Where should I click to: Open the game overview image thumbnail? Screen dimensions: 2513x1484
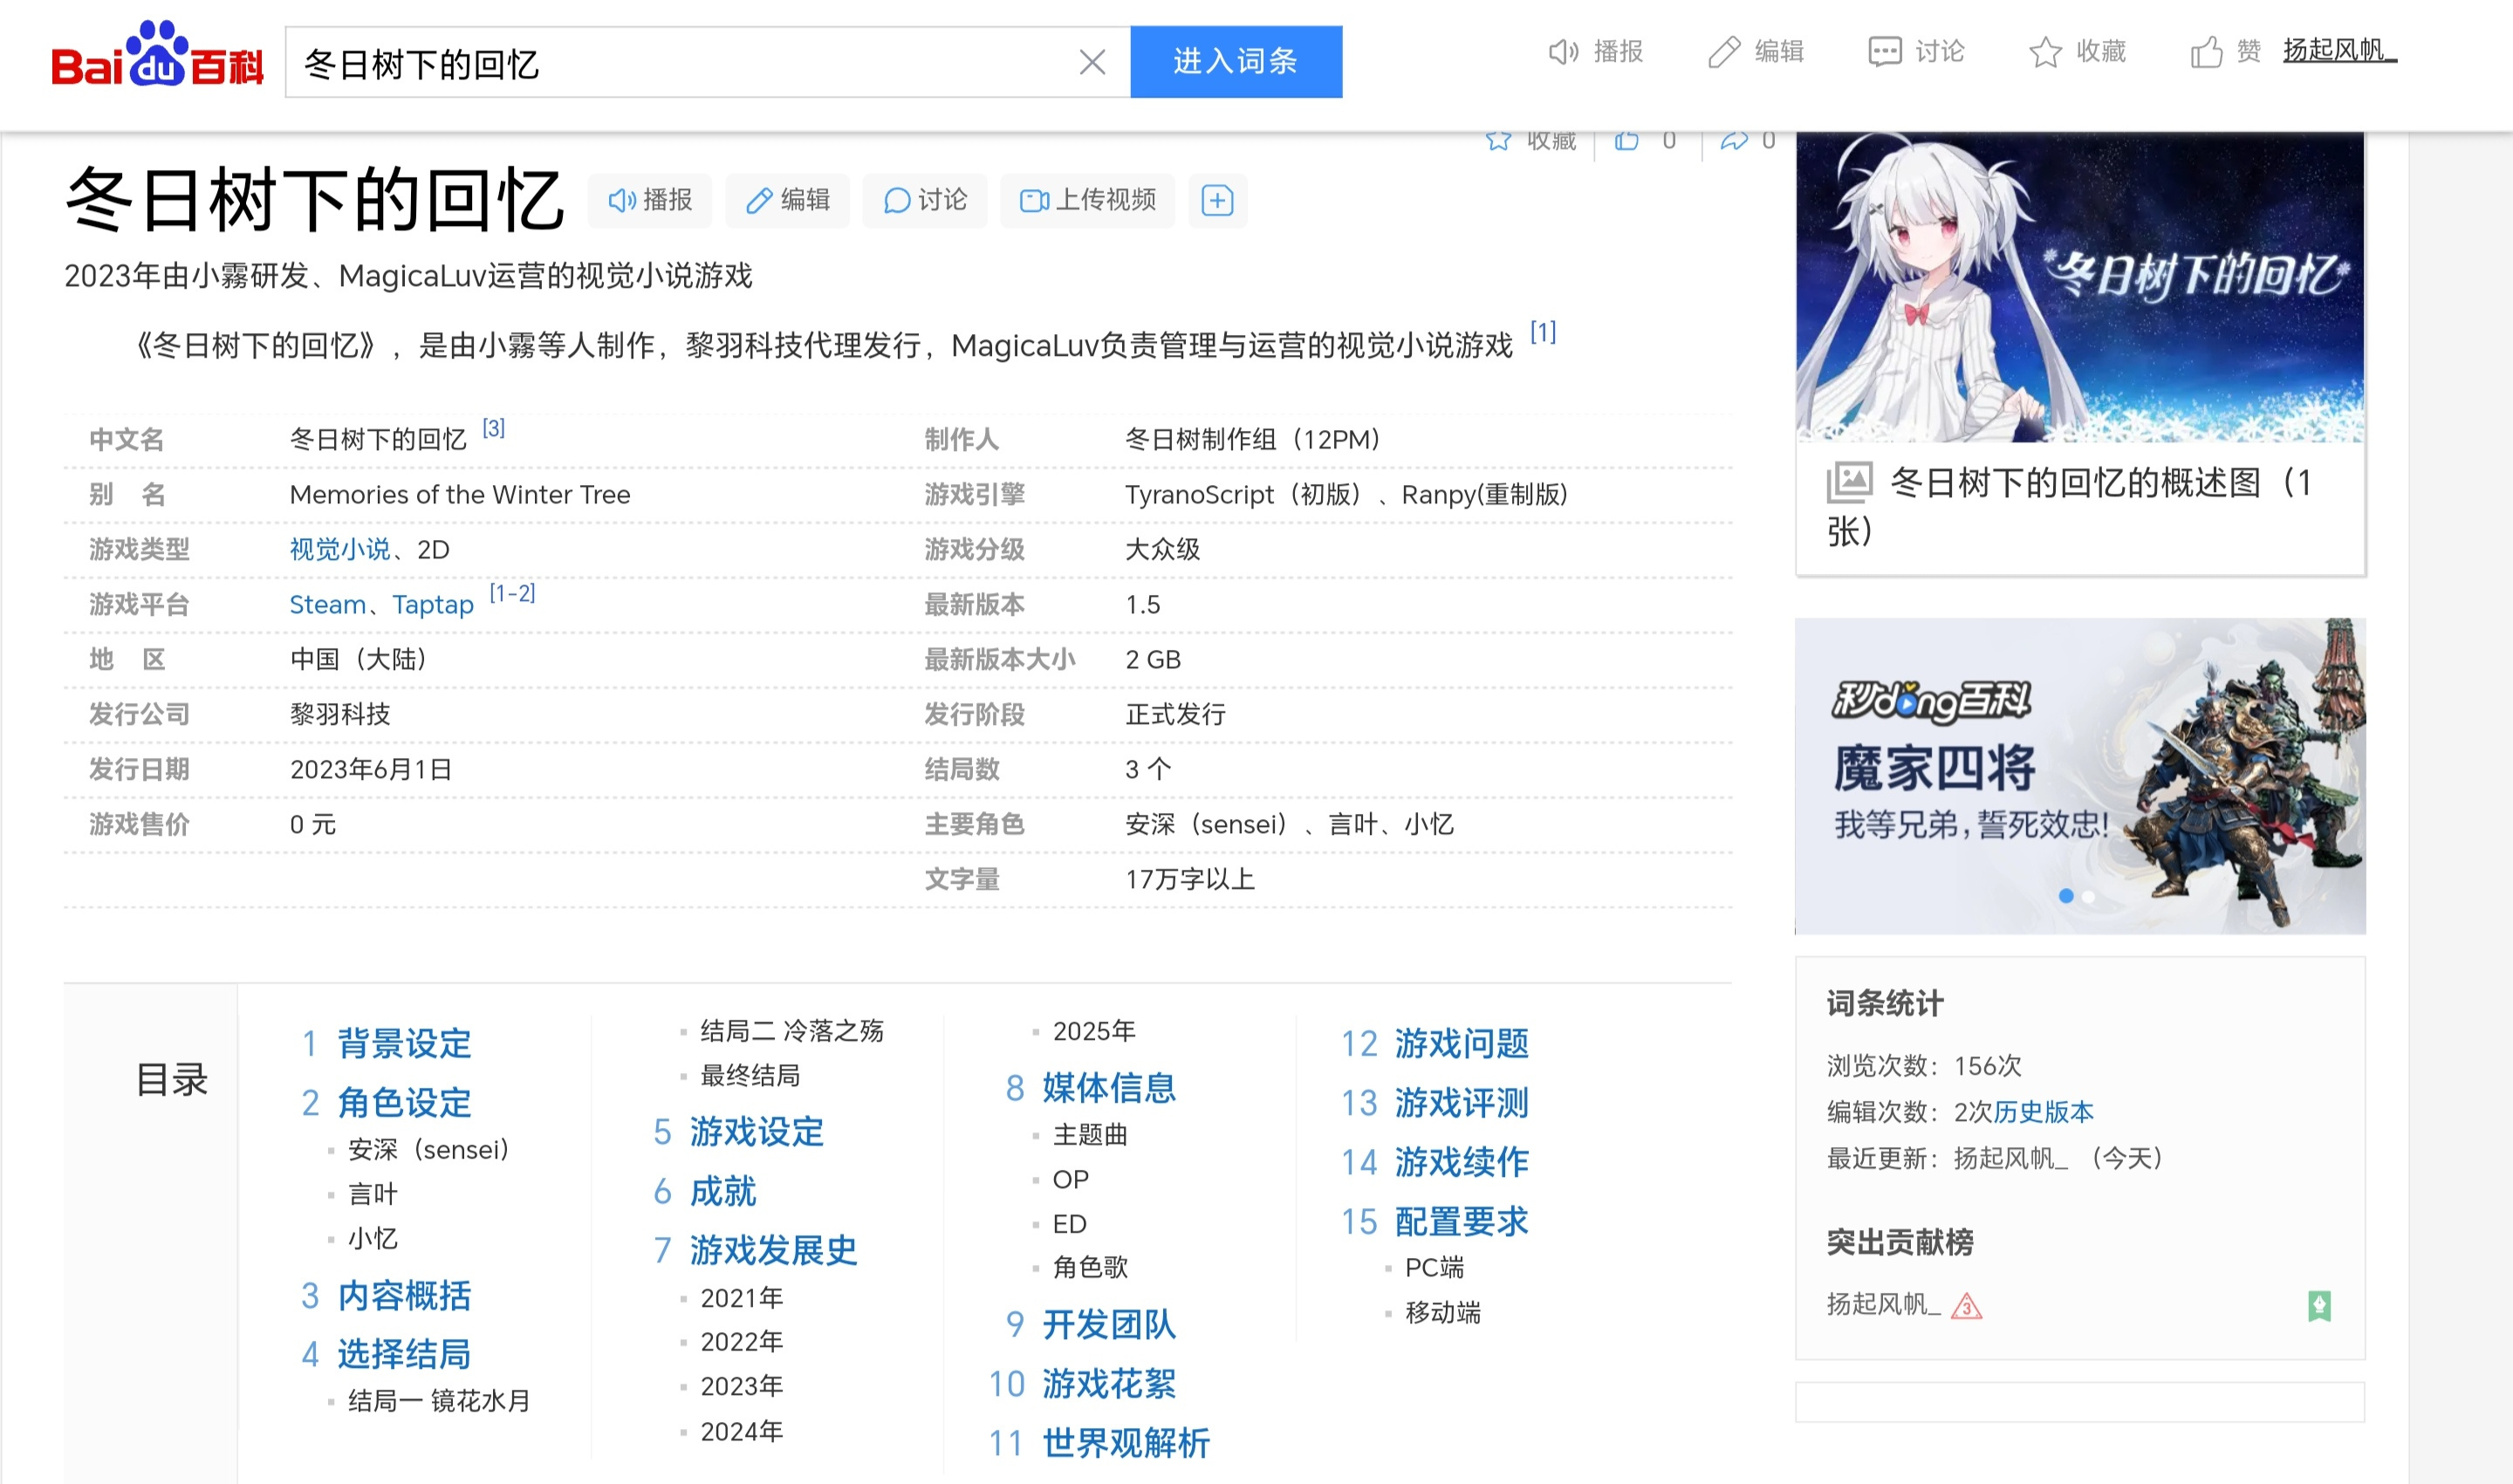2080,287
